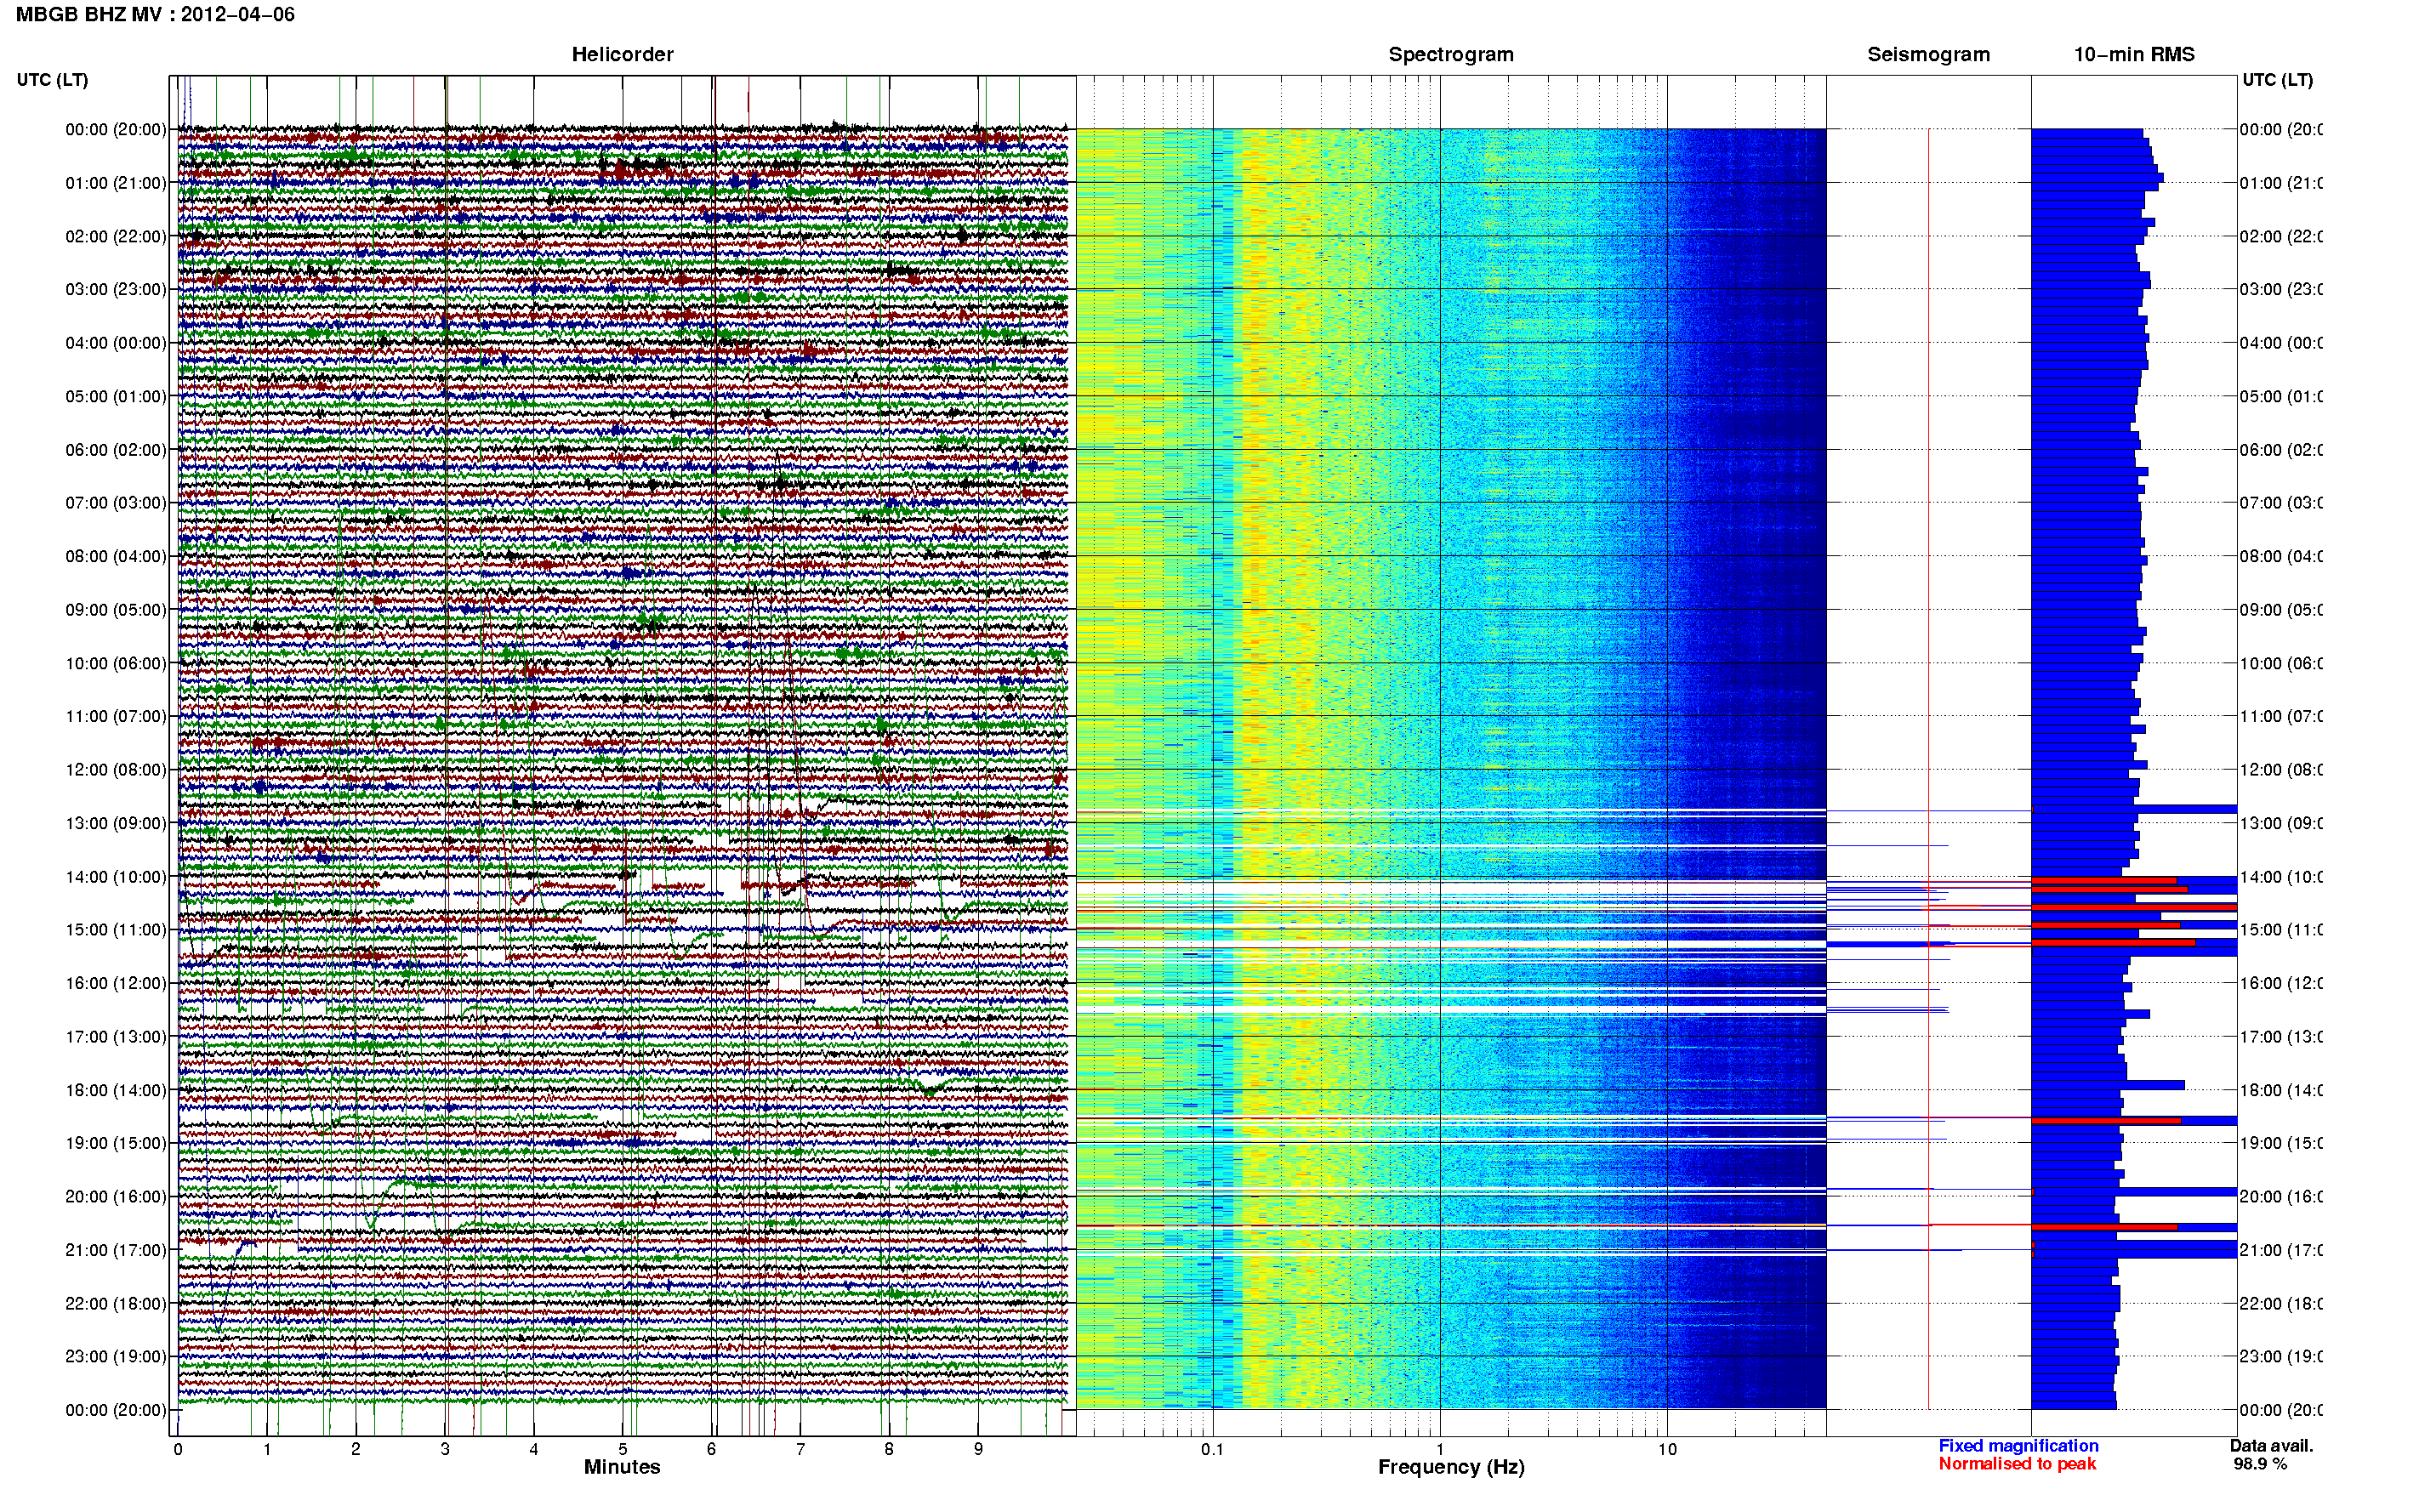The image size is (2419, 1512).
Task: Click the 1 tick on the Minutes axis
Action: click(267, 1450)
